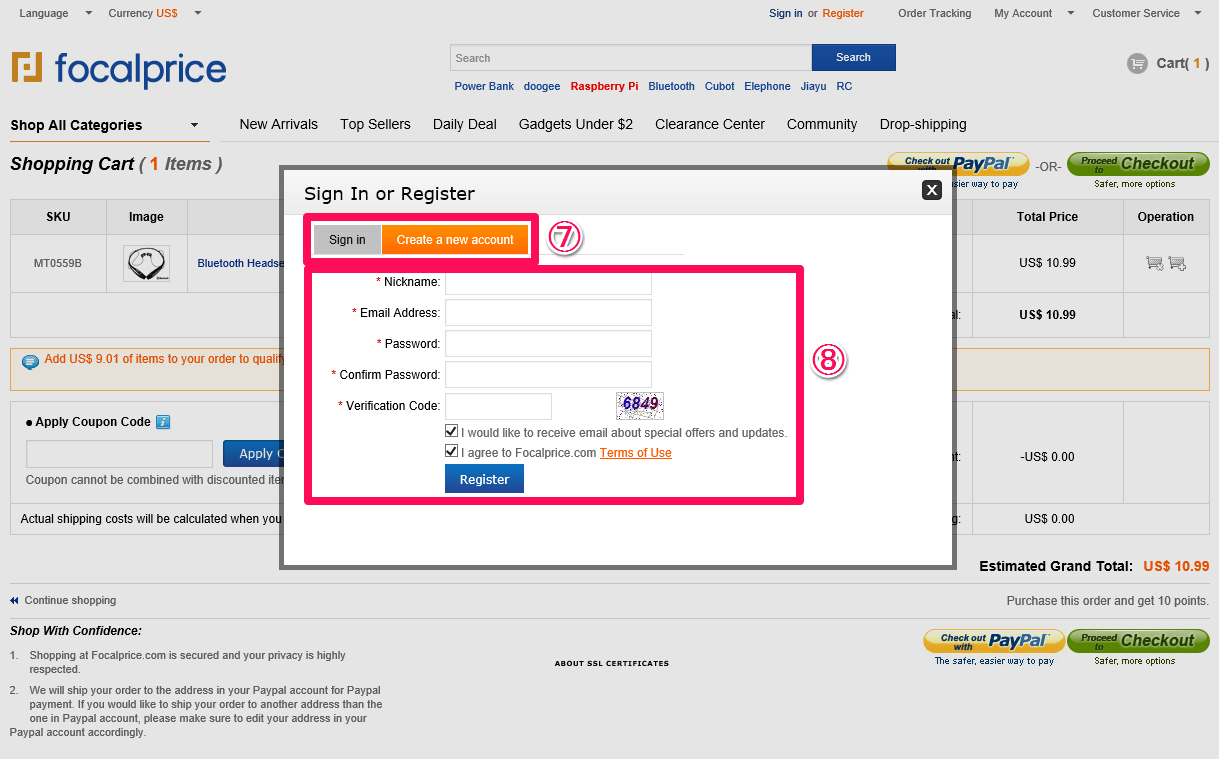
Task: Click the speech bubble icon by shipping notice
Action: (x=30, y=361)
